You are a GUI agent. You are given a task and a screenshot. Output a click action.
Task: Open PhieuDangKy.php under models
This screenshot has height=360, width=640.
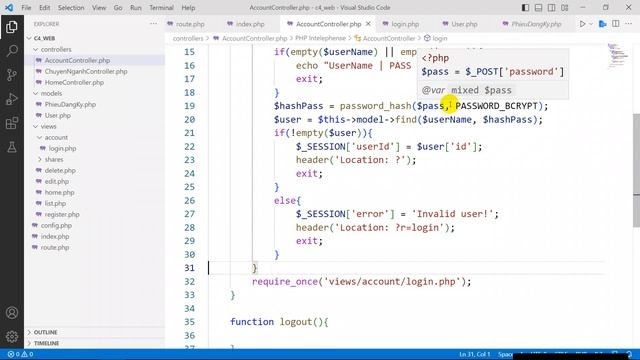pyautogui.click(x=70, y=104)
